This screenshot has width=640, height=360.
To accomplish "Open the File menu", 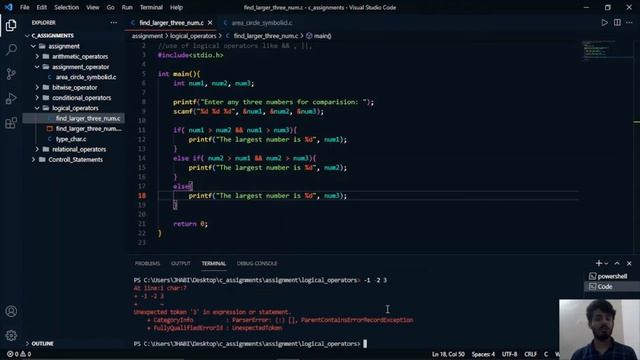I will [x=24, y=7].
